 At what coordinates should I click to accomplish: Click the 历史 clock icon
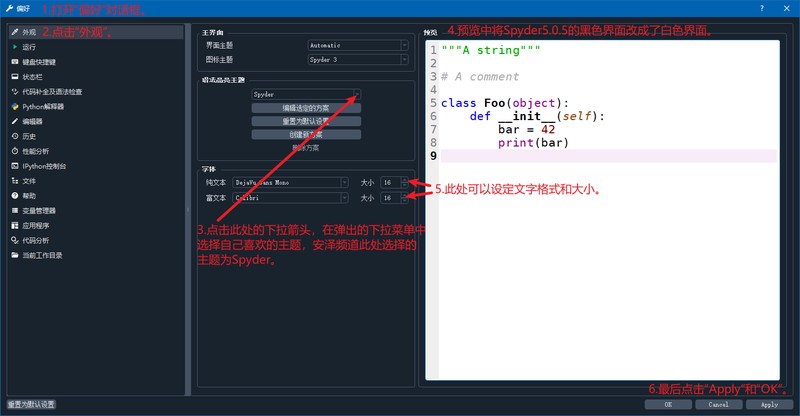click(x=15, y=136)
